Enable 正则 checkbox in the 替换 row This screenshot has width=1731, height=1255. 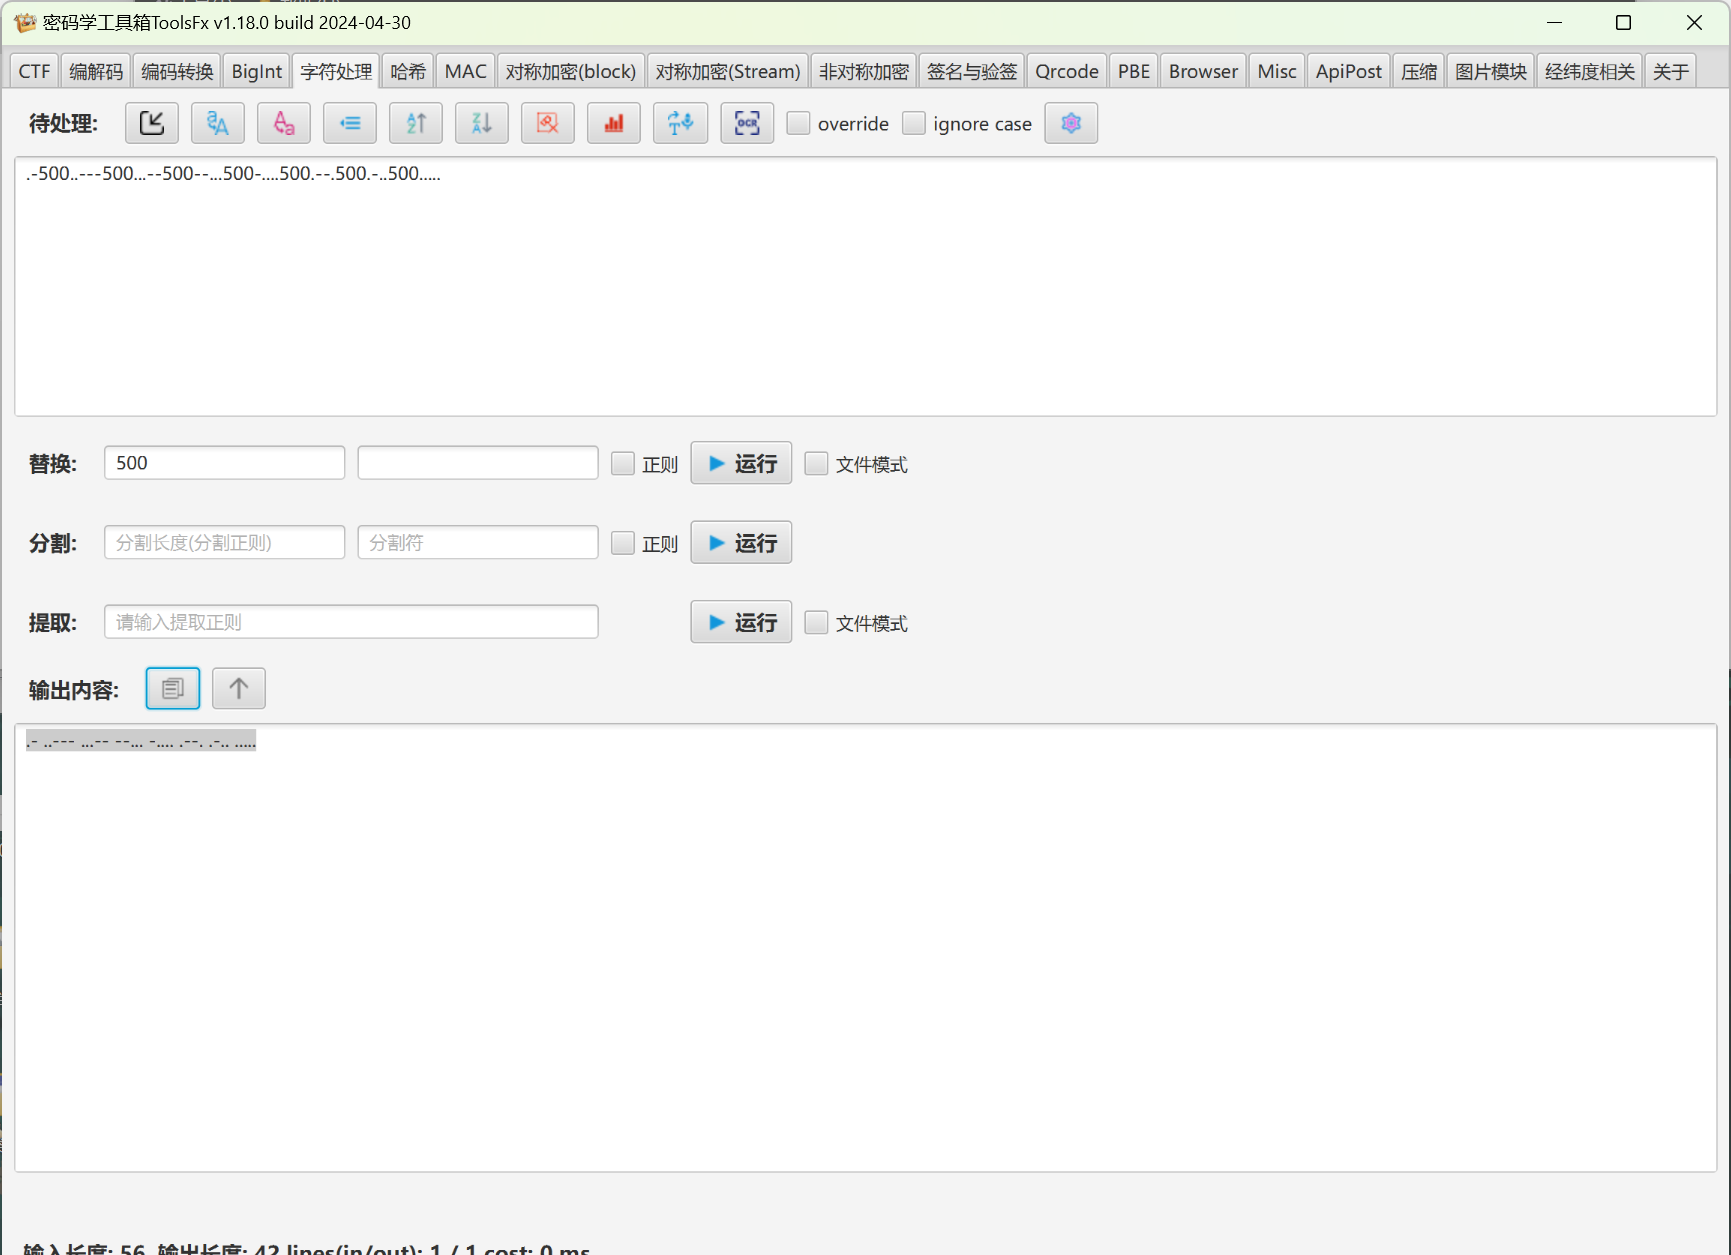623,463
